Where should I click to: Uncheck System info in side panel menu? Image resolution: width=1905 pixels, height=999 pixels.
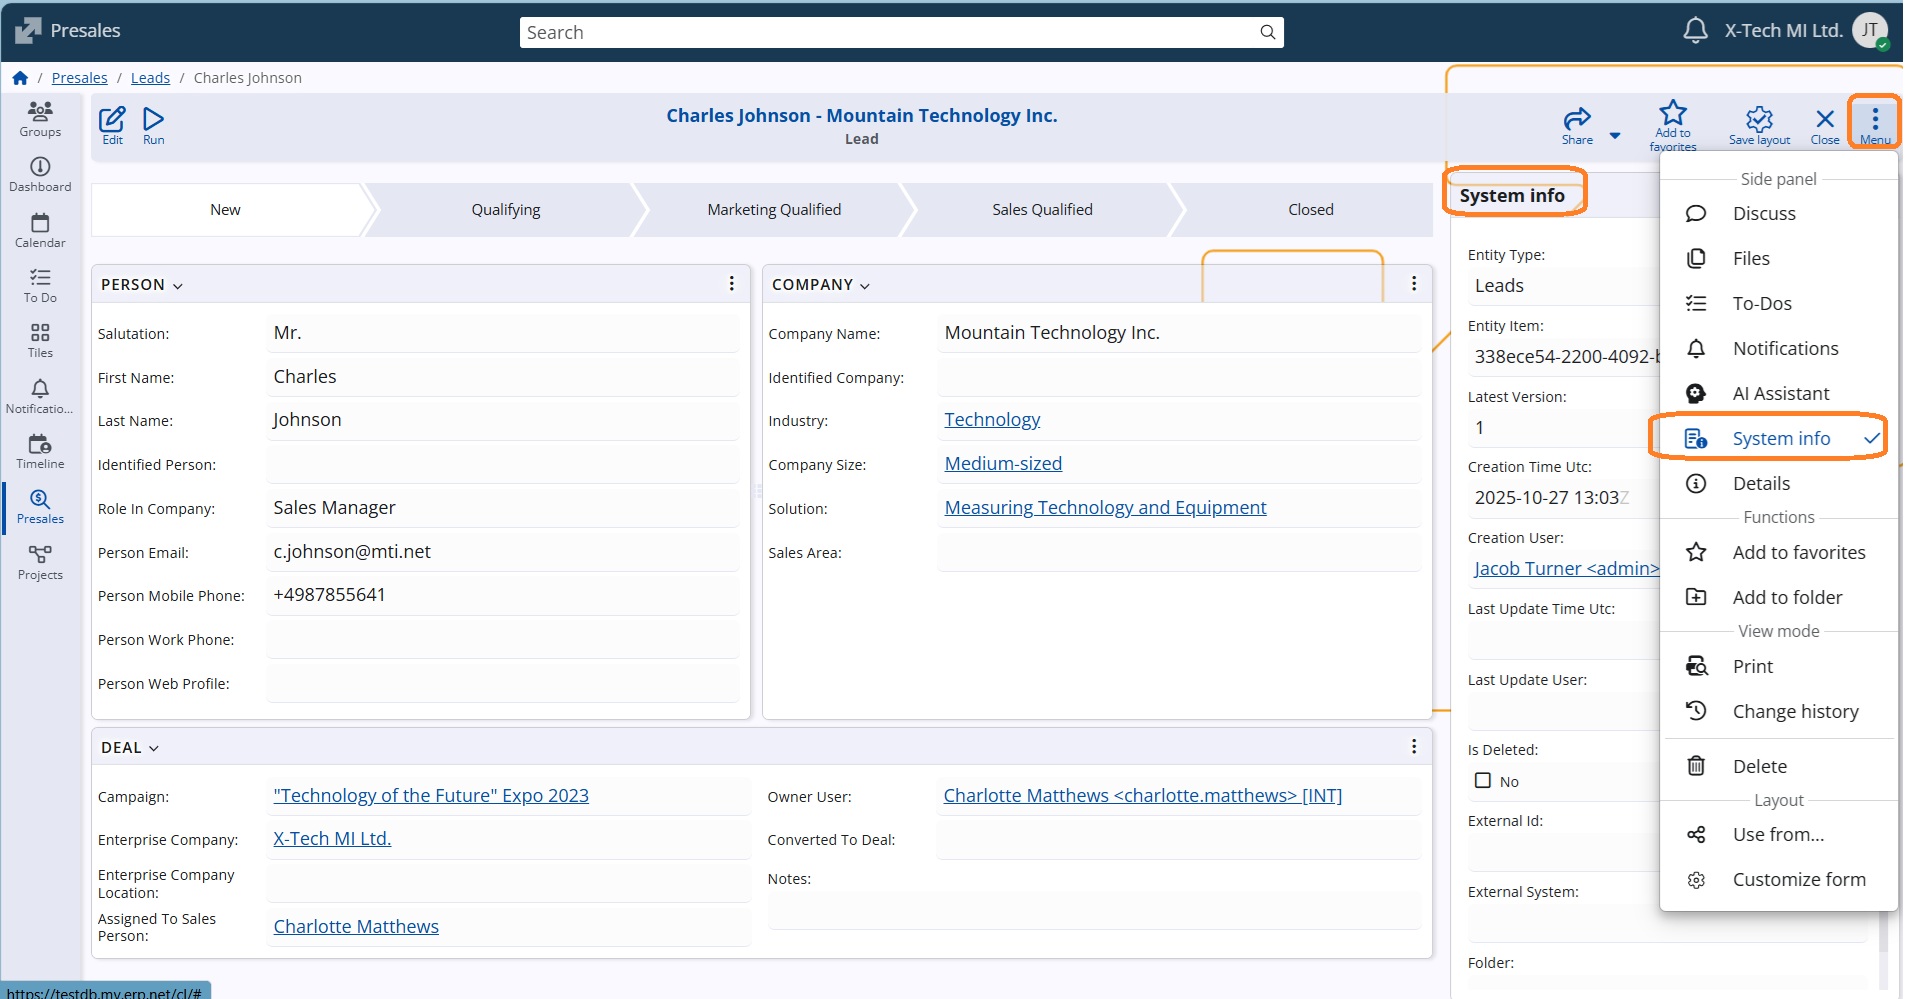click(x=1780, y=438)
